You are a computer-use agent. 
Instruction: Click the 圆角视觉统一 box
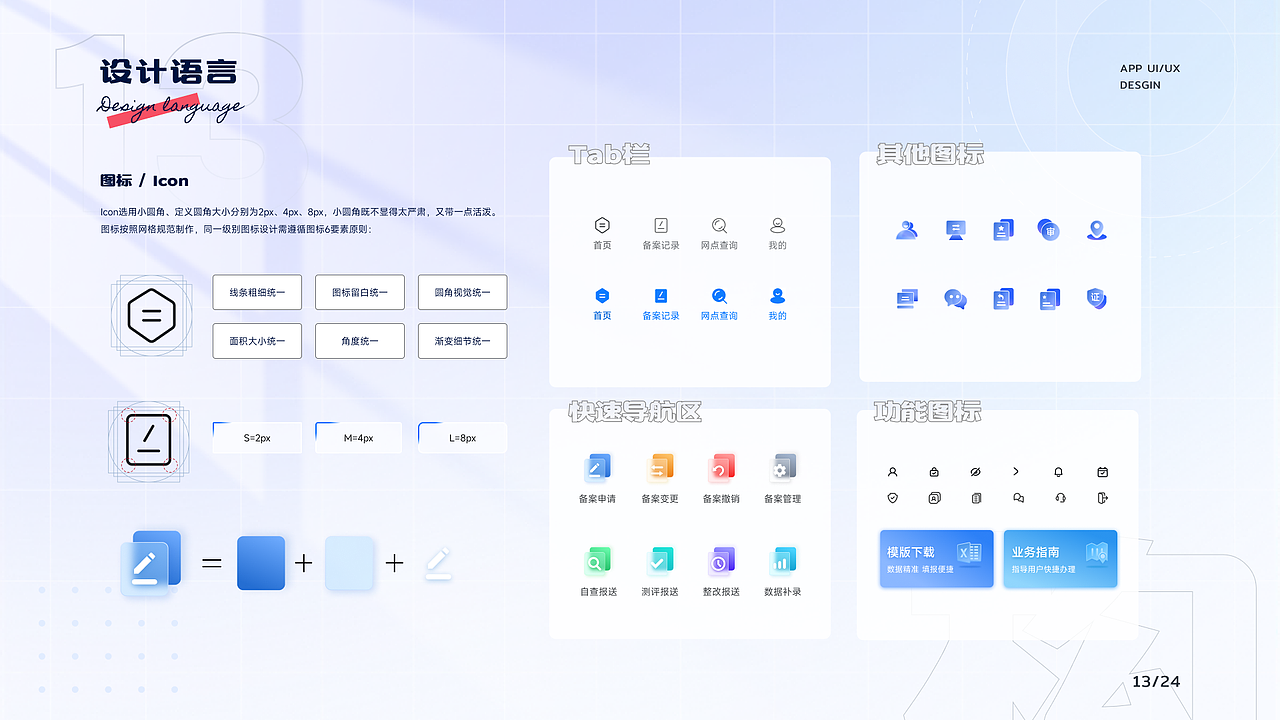coord(462,292)
